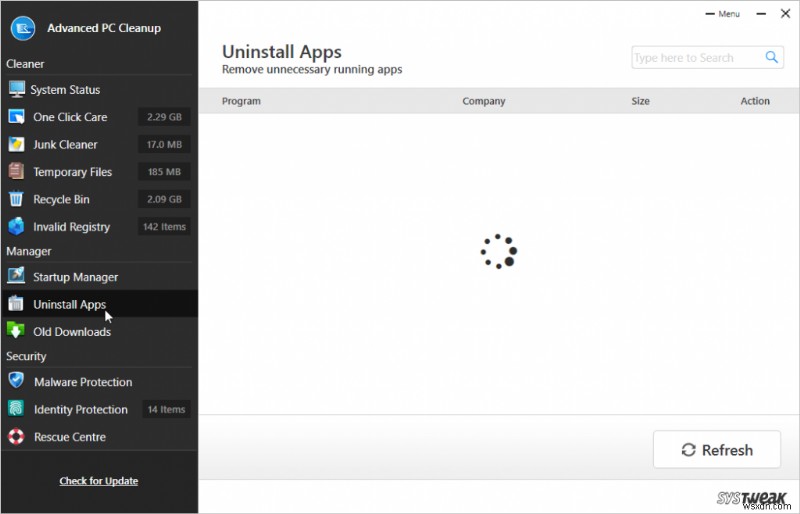
Task: Open Invalid Registry section
Action: pyautogui.click(x=99, y=227)
